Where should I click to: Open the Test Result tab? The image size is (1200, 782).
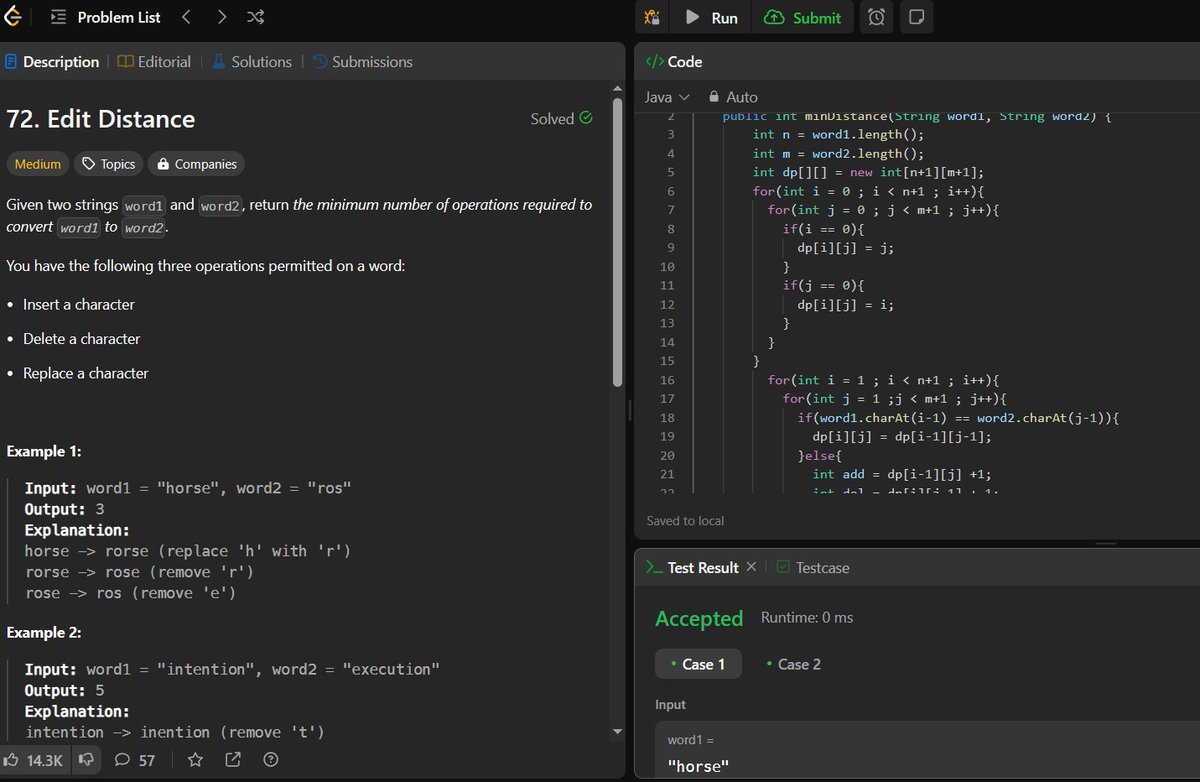(x=693, y=567)
